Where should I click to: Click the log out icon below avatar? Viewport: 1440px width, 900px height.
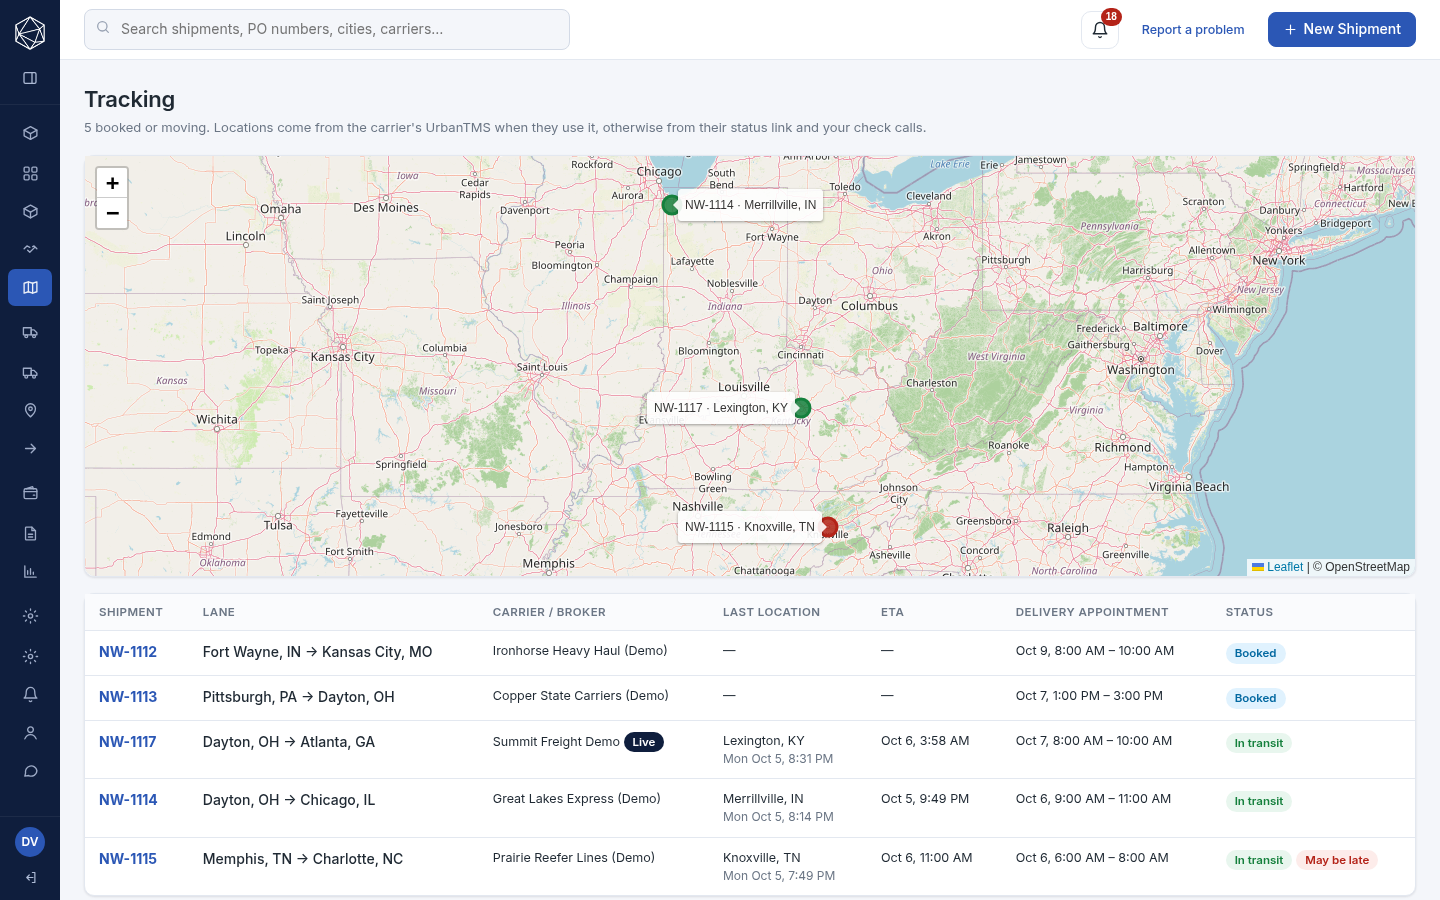(30, 878)
